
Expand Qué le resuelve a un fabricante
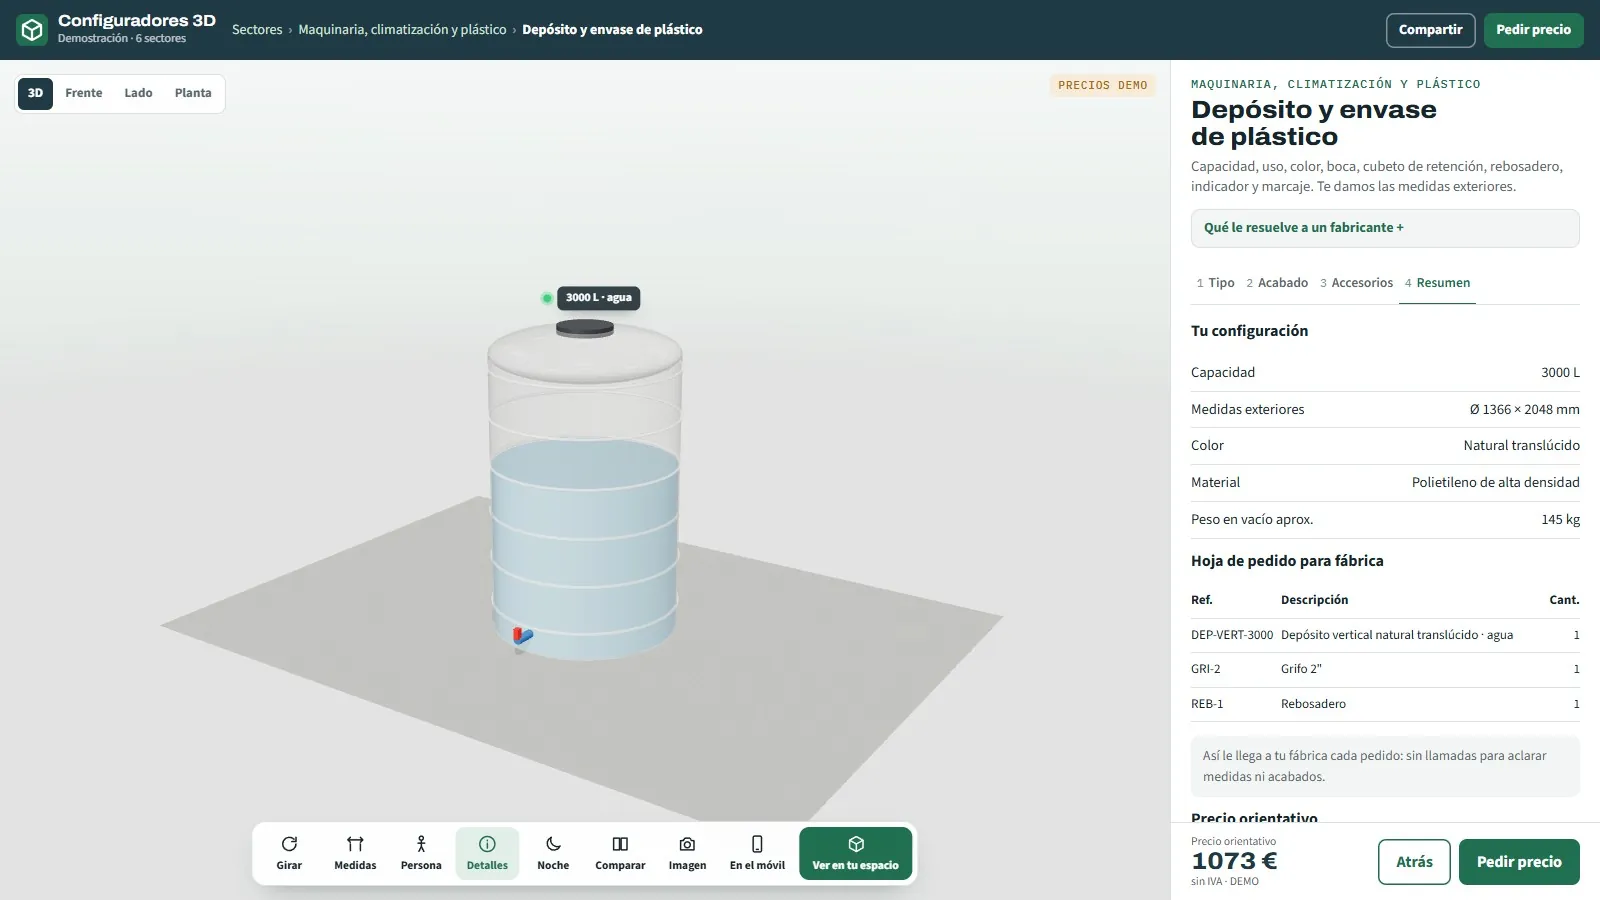point(1385,228)
